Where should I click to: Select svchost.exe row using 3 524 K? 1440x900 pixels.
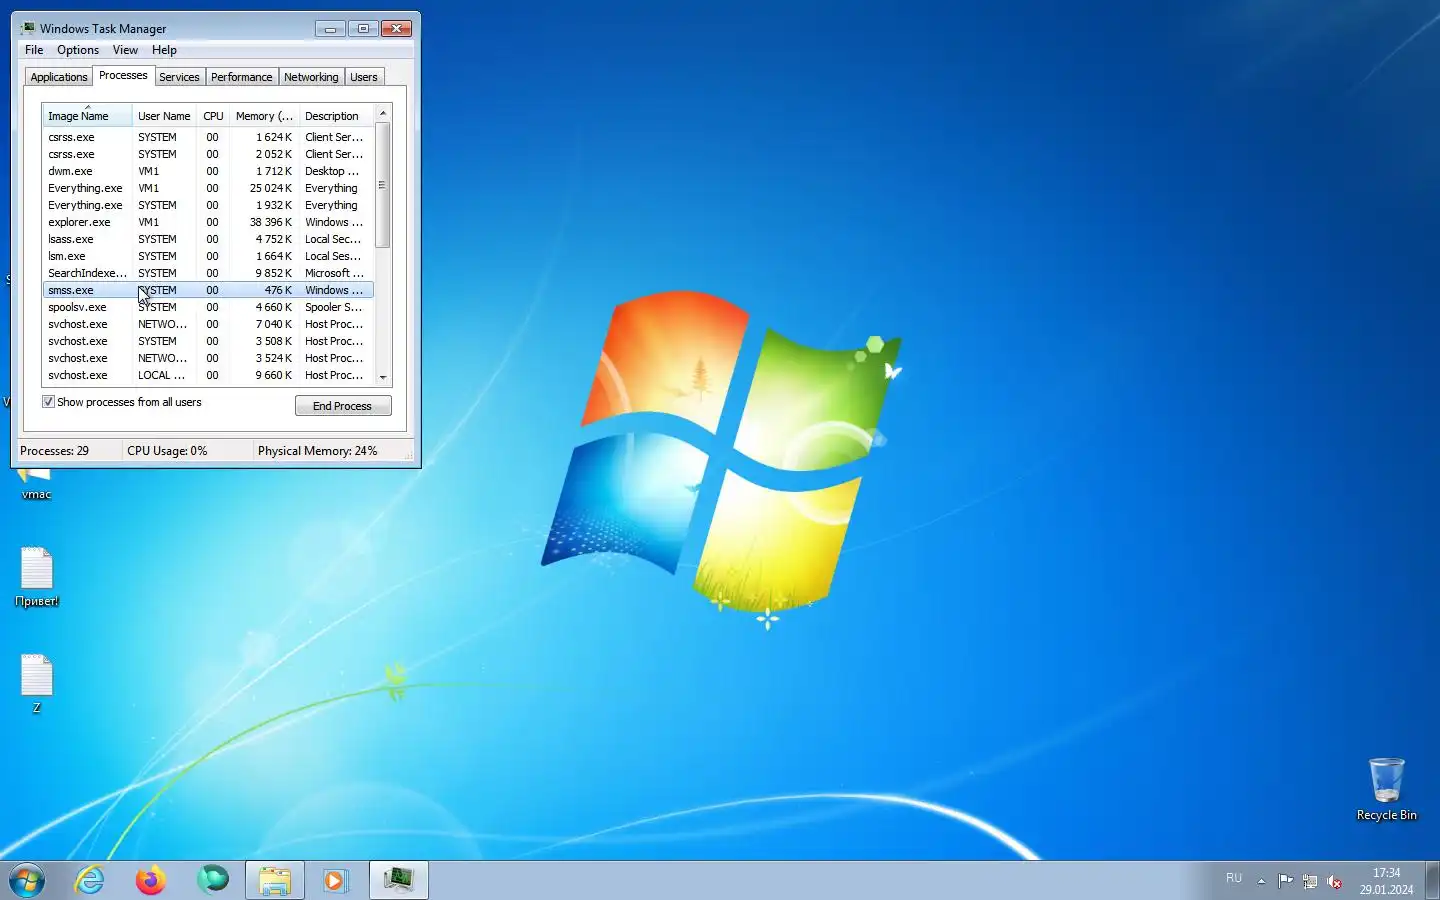208,358
